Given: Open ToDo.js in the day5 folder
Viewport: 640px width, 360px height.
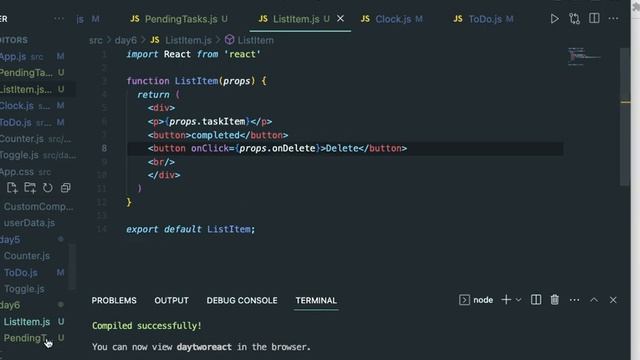Looking at the screenshot, I should point(21,273).
